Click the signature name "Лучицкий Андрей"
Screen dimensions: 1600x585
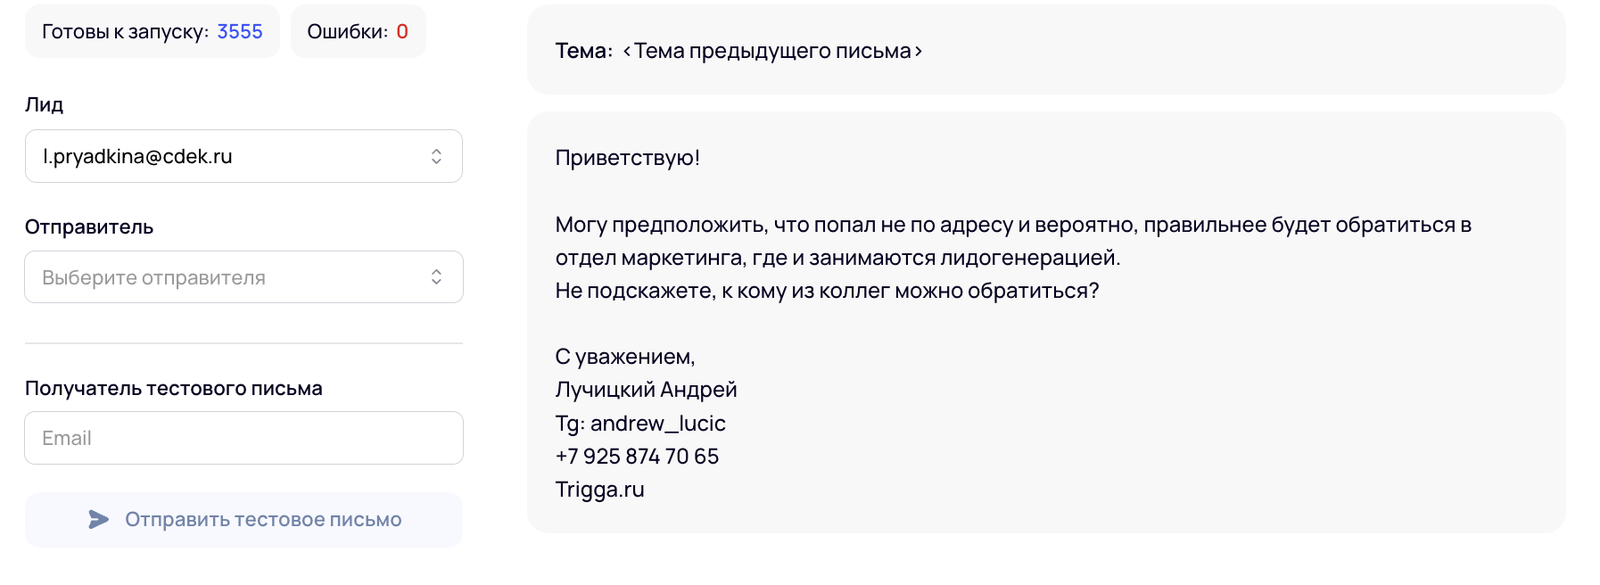(x=646, y=389)
